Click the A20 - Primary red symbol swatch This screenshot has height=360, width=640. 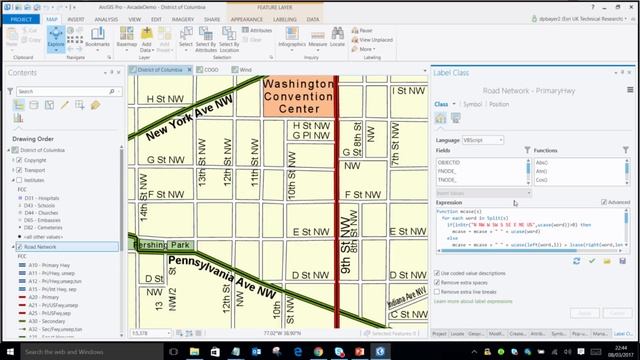(x=22, y=297)
